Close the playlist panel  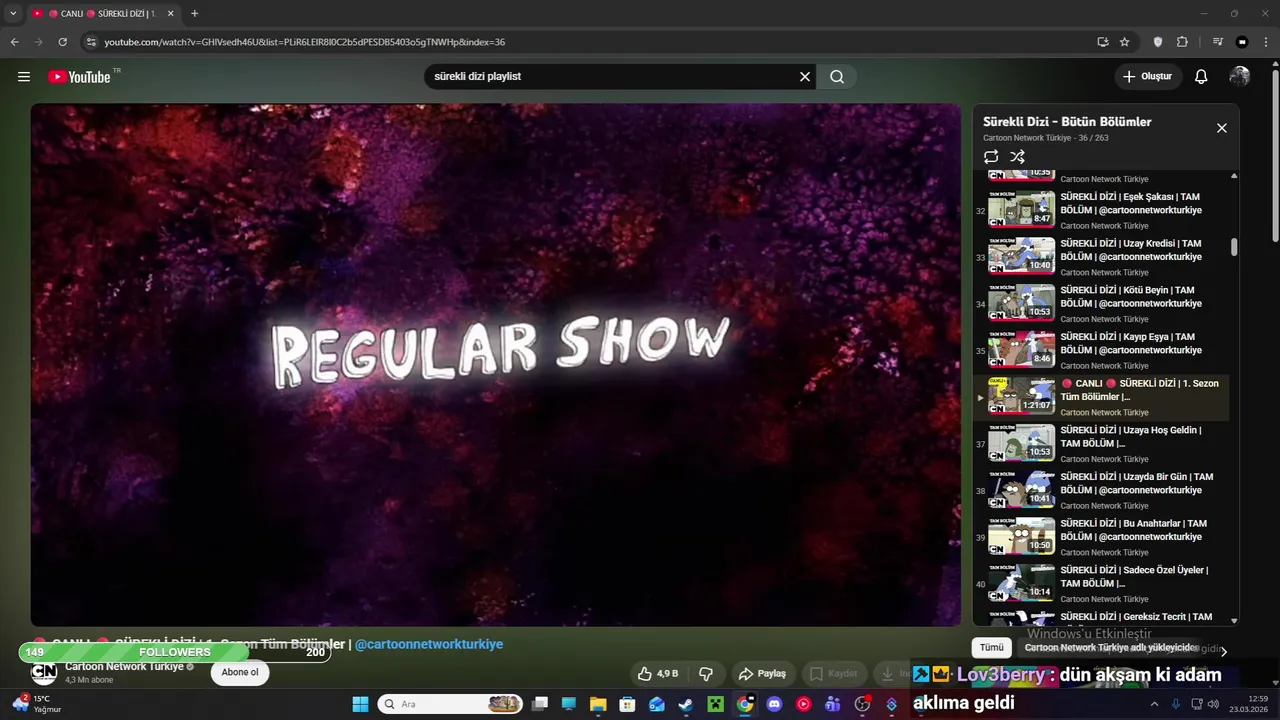tap(1221, 128)
